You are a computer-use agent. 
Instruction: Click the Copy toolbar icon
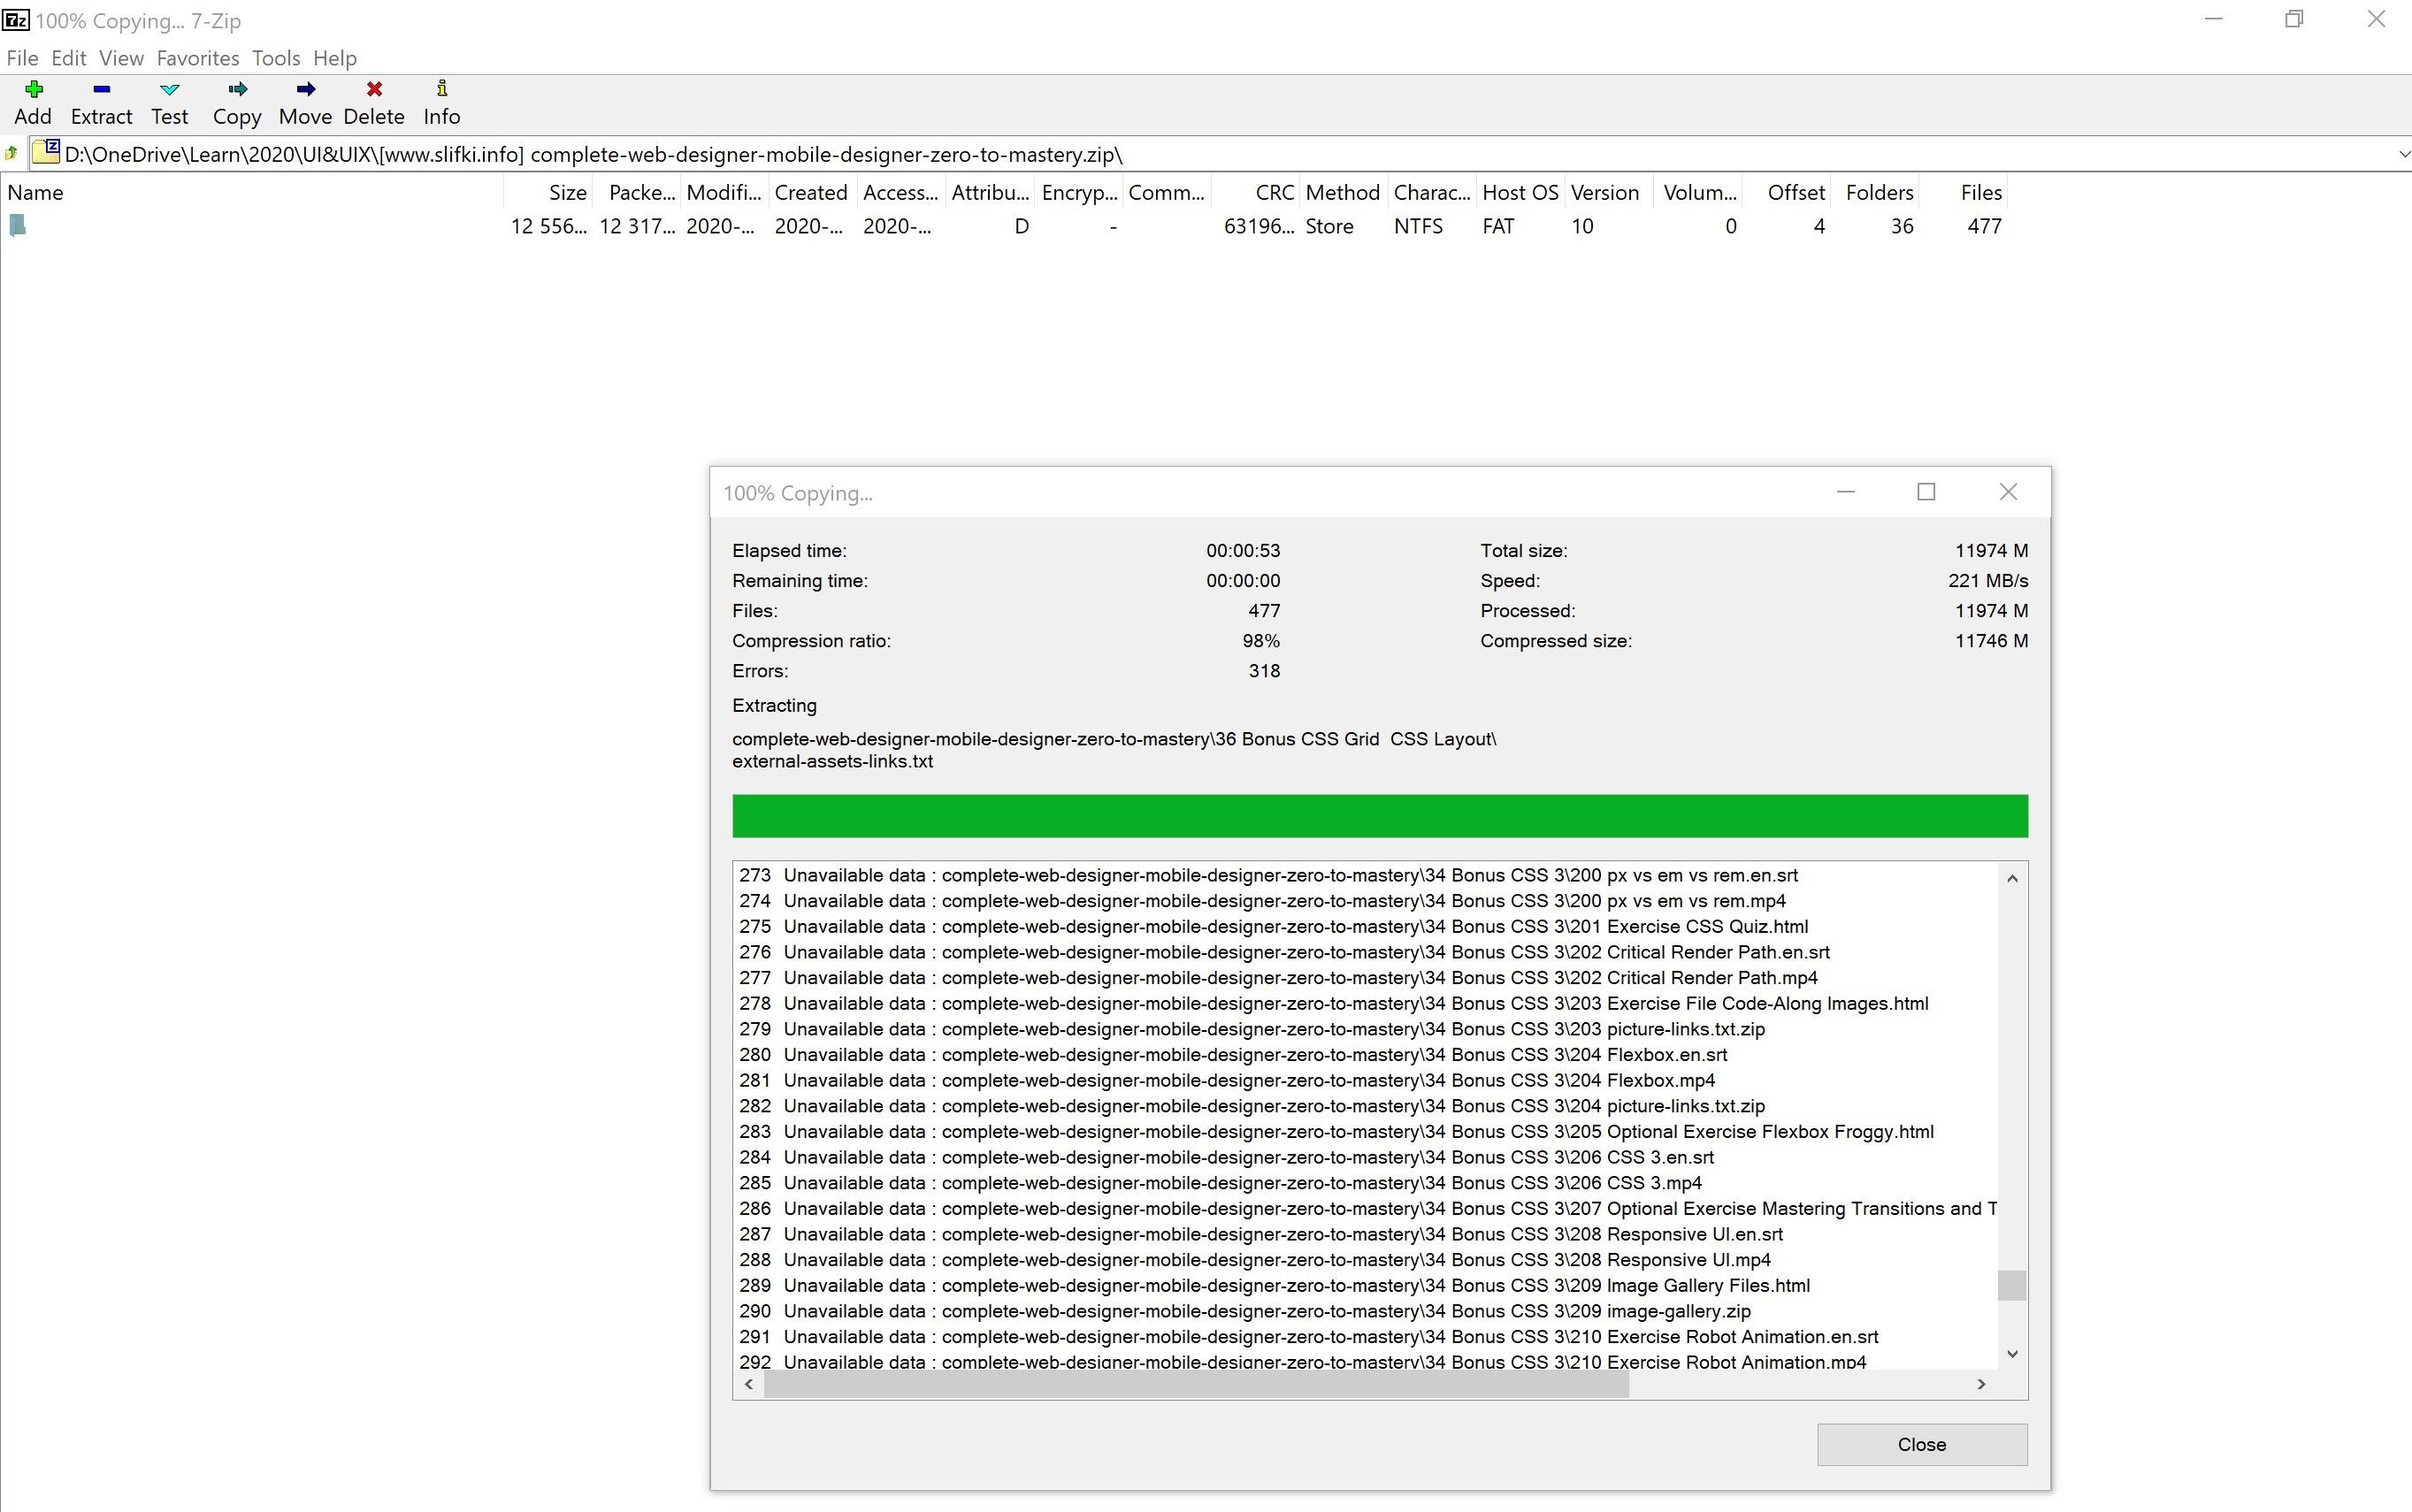pos(237,102)
